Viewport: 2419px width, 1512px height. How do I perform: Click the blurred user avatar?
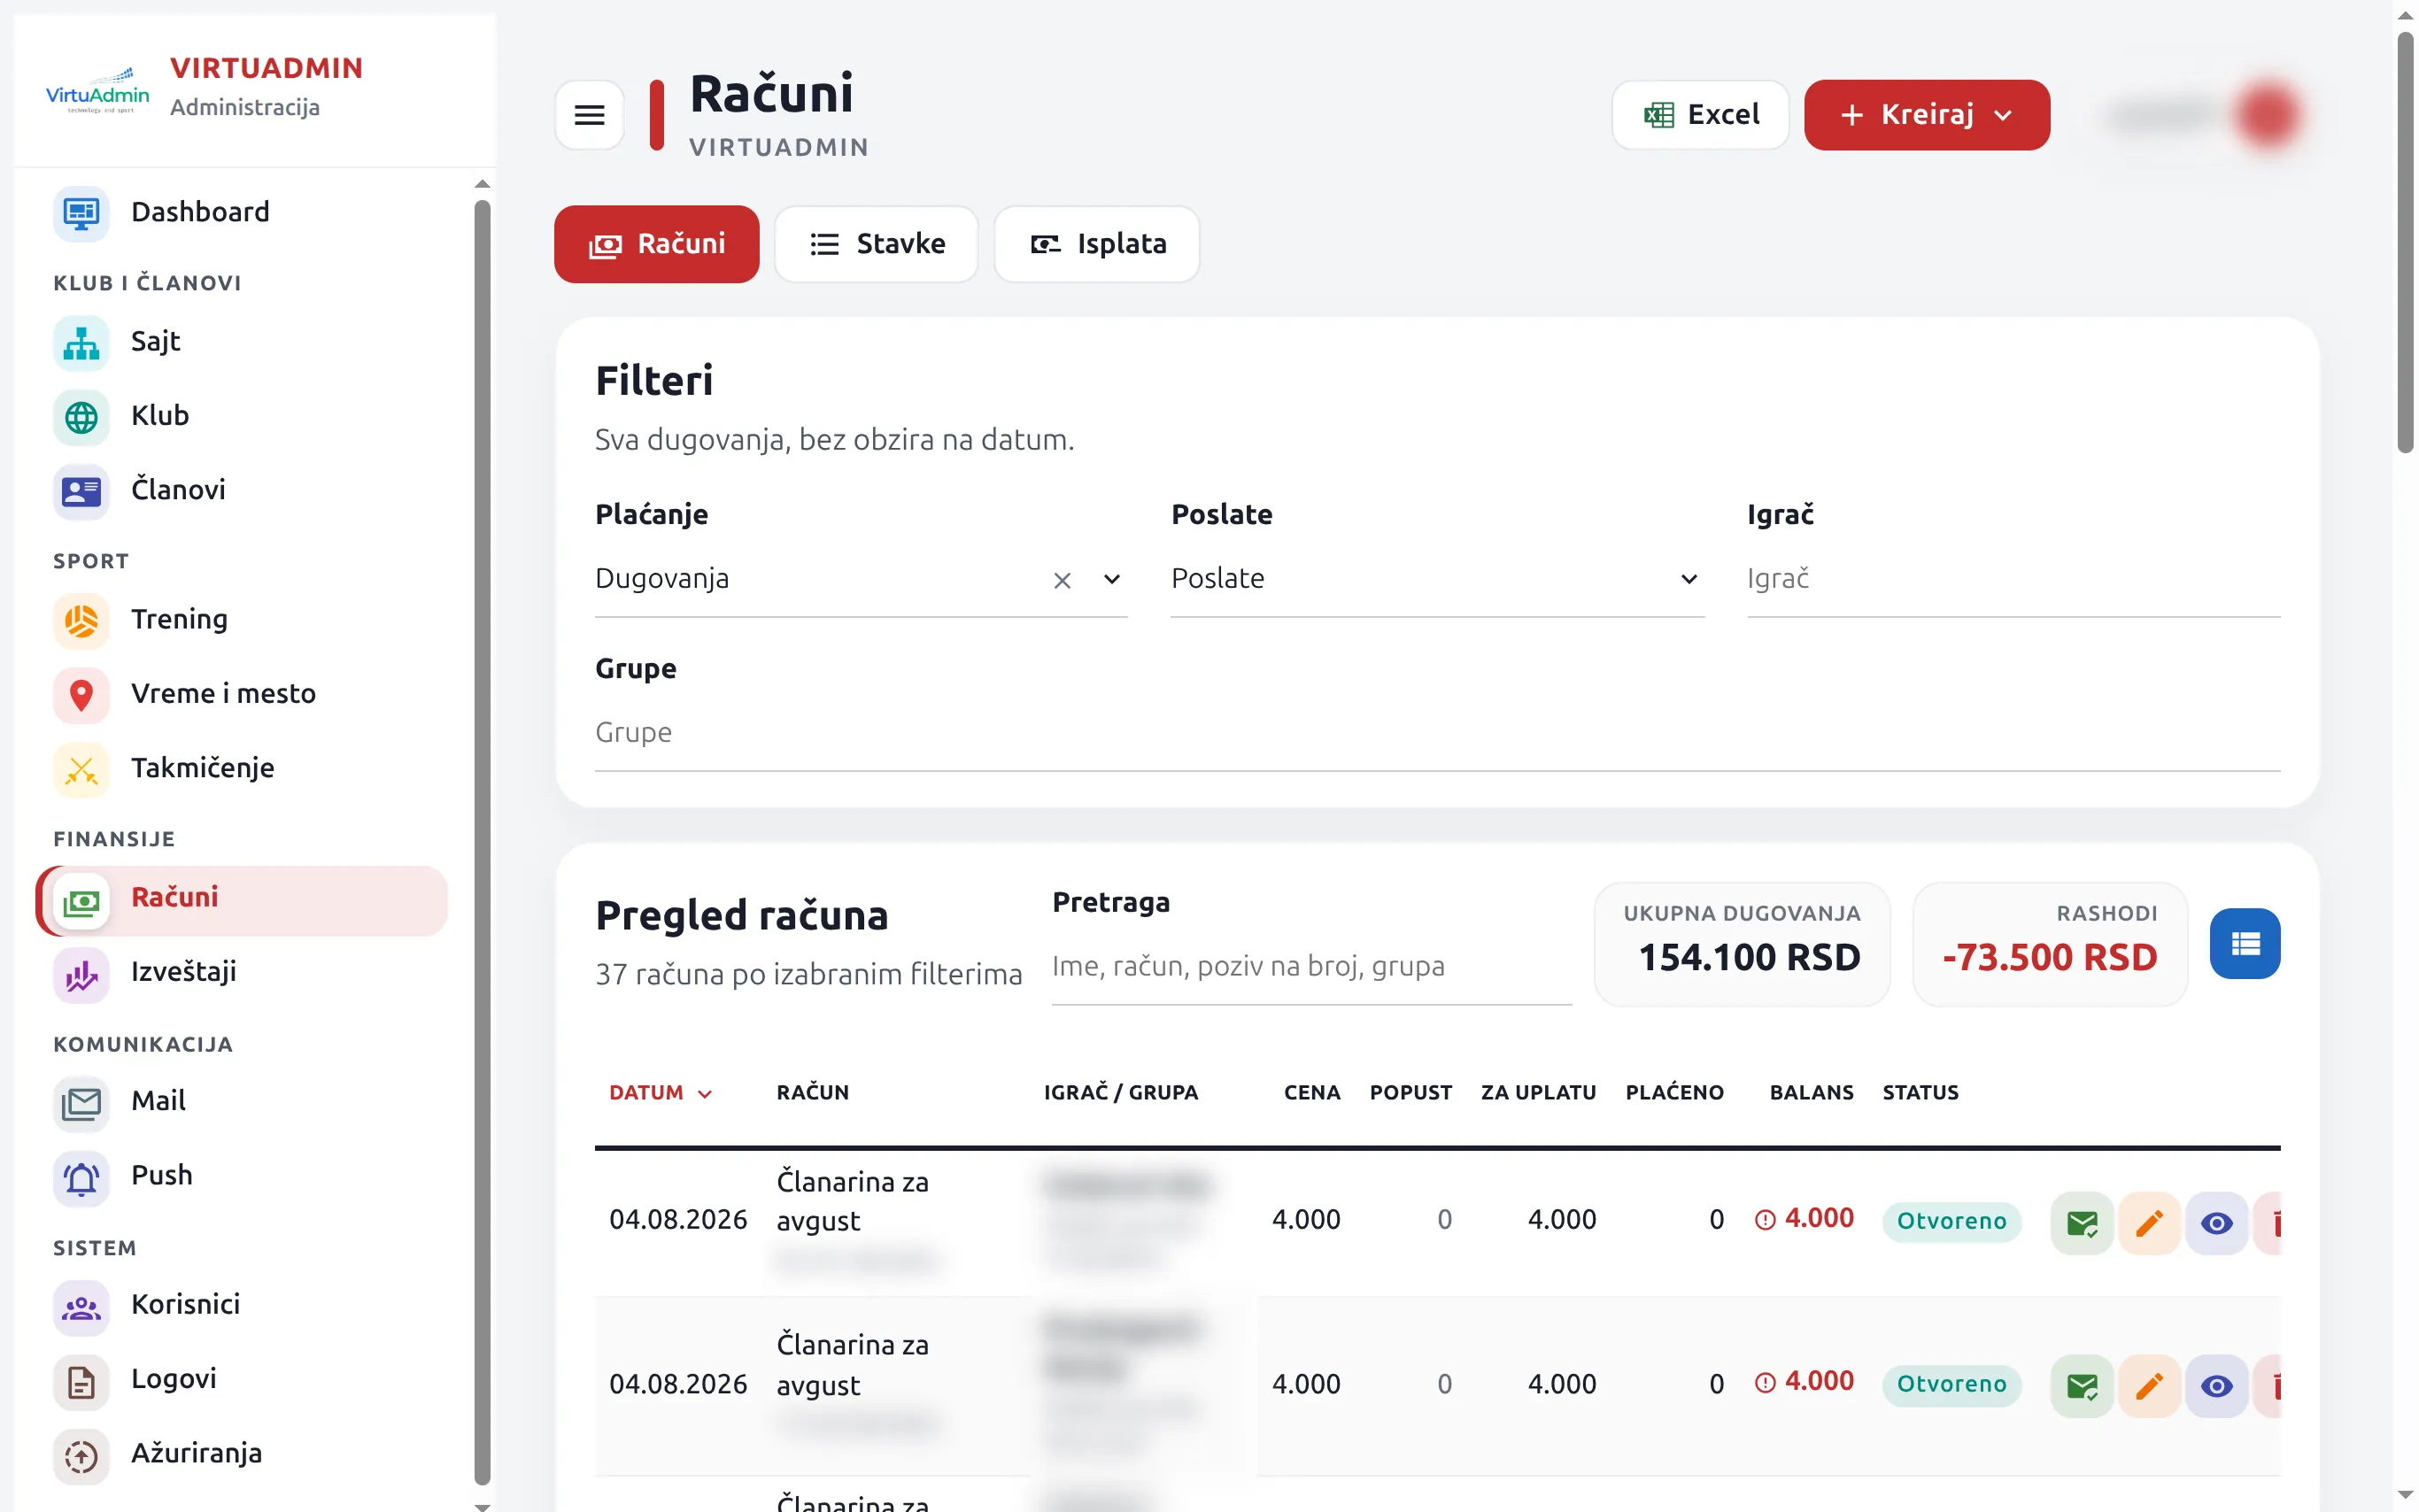pos(2267,115)
